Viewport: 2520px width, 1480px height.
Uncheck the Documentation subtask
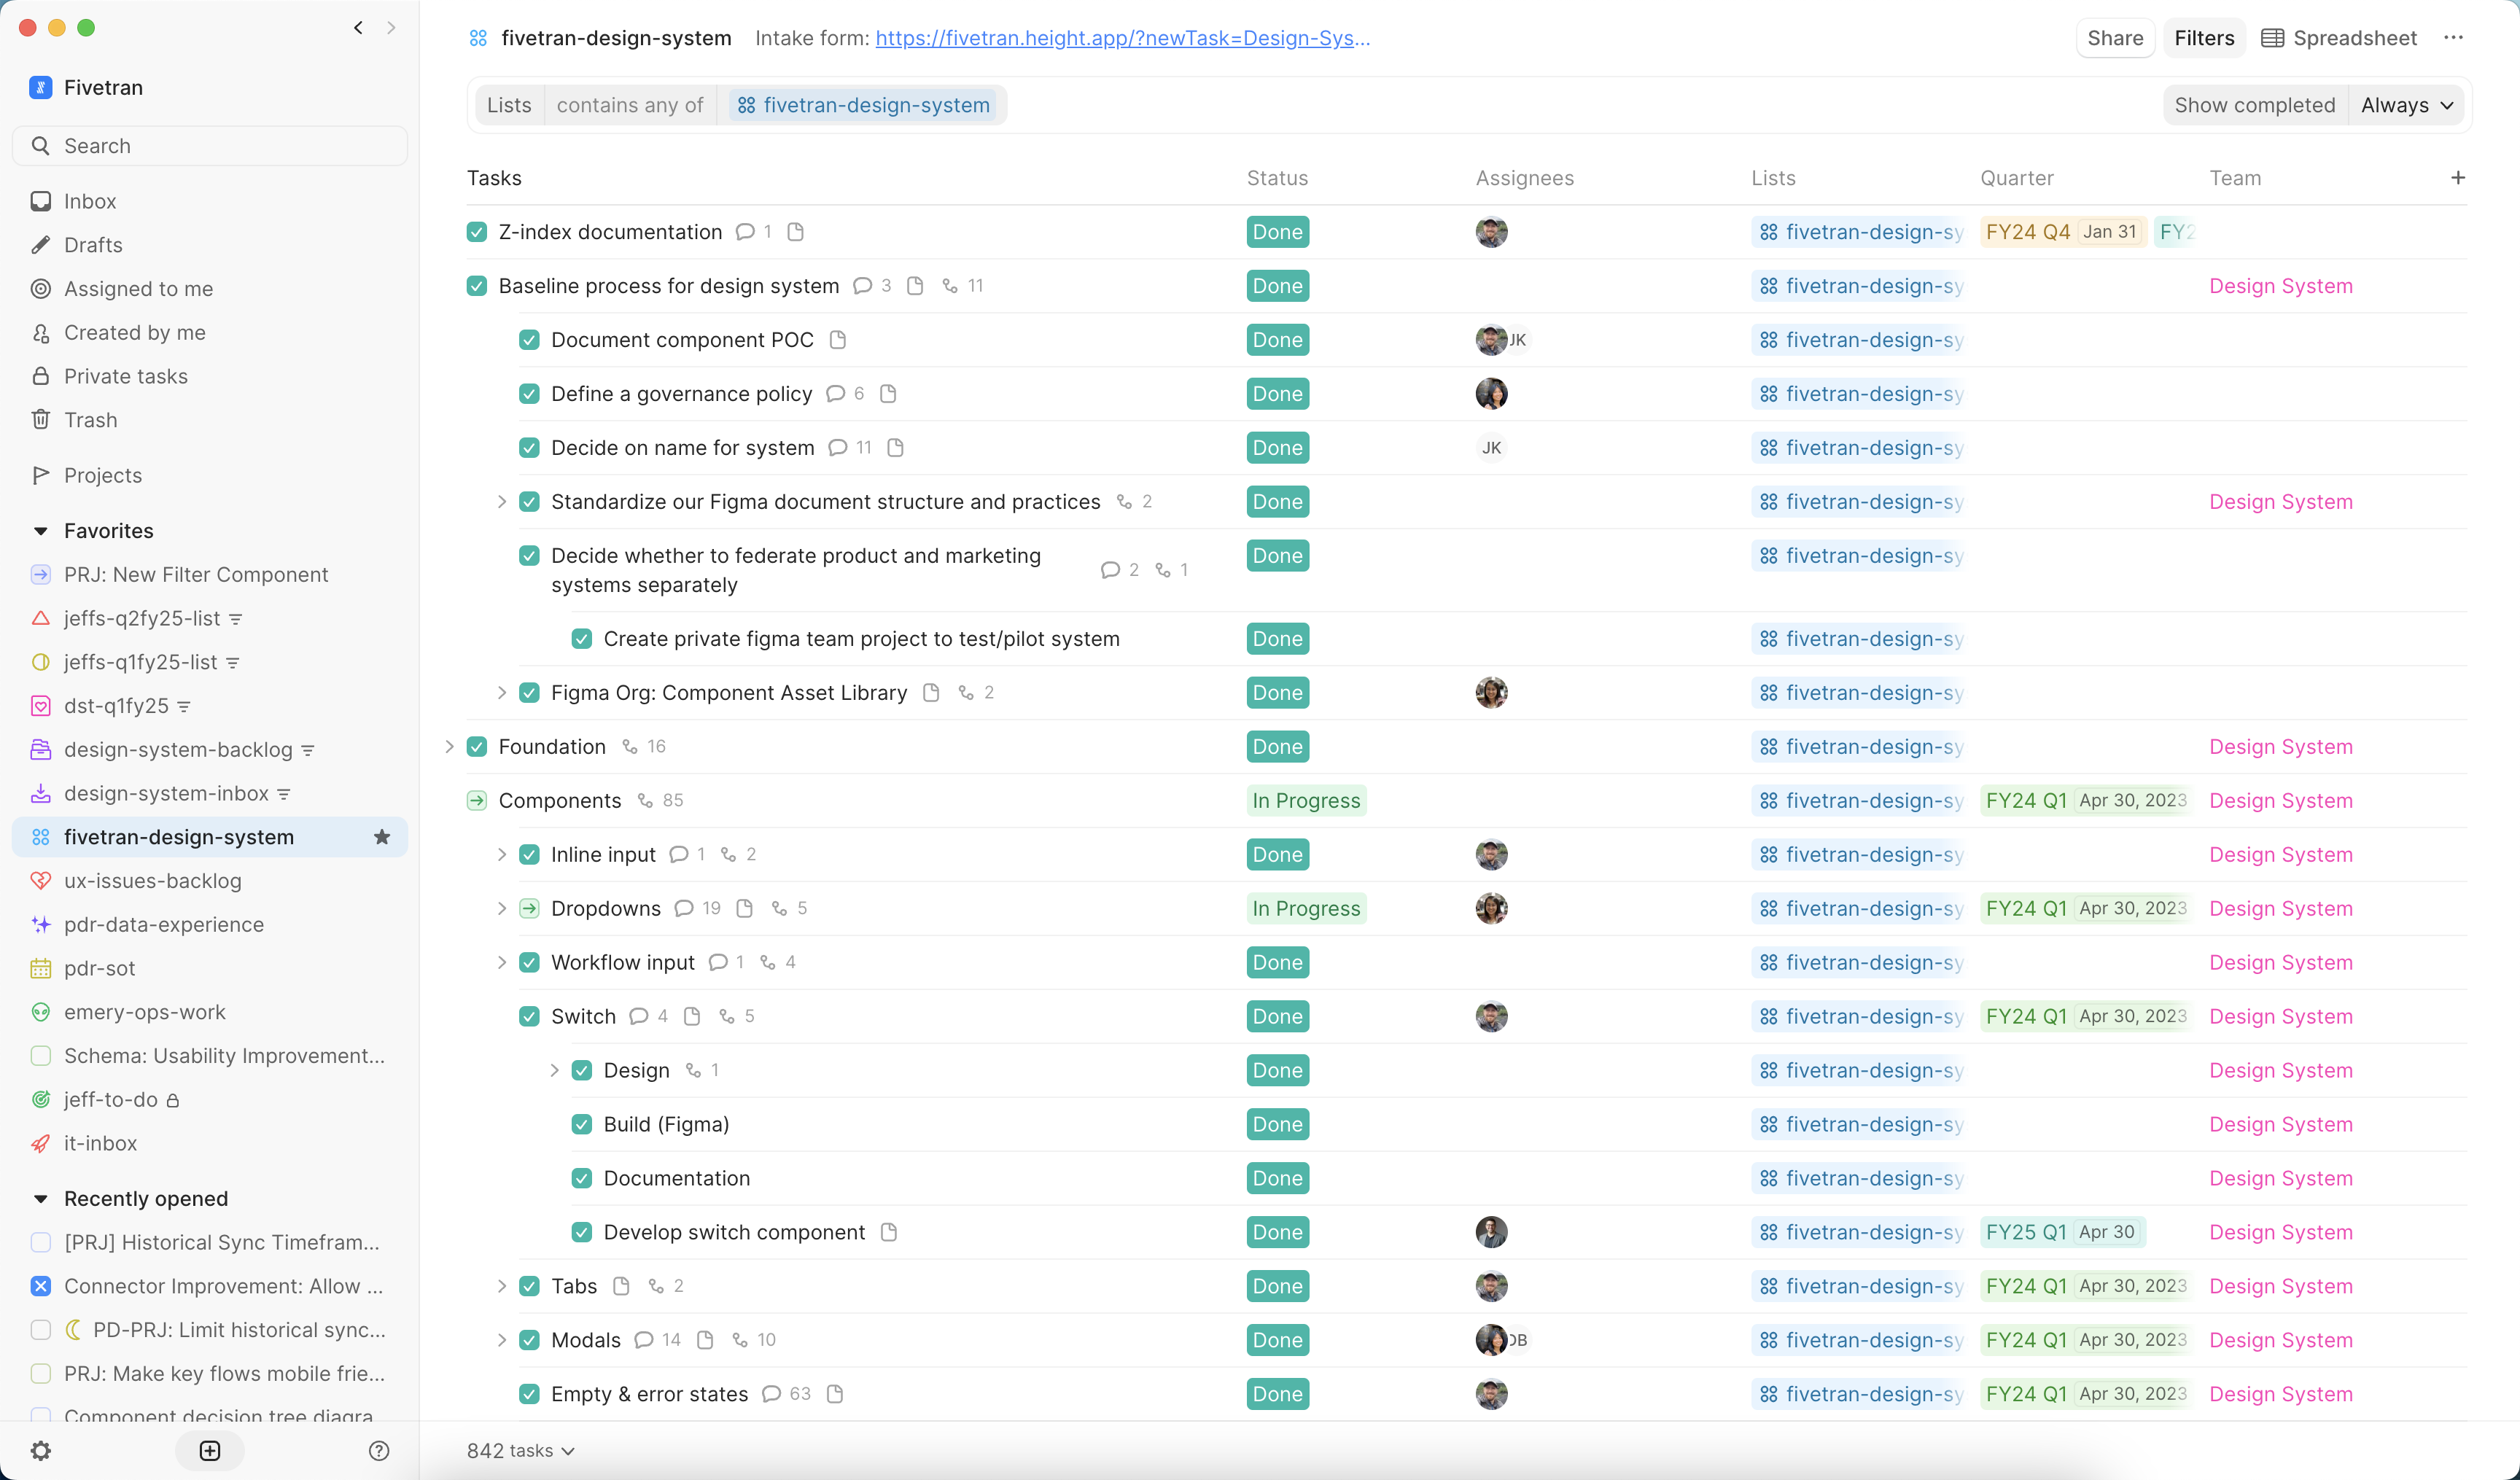[582, 1178]
